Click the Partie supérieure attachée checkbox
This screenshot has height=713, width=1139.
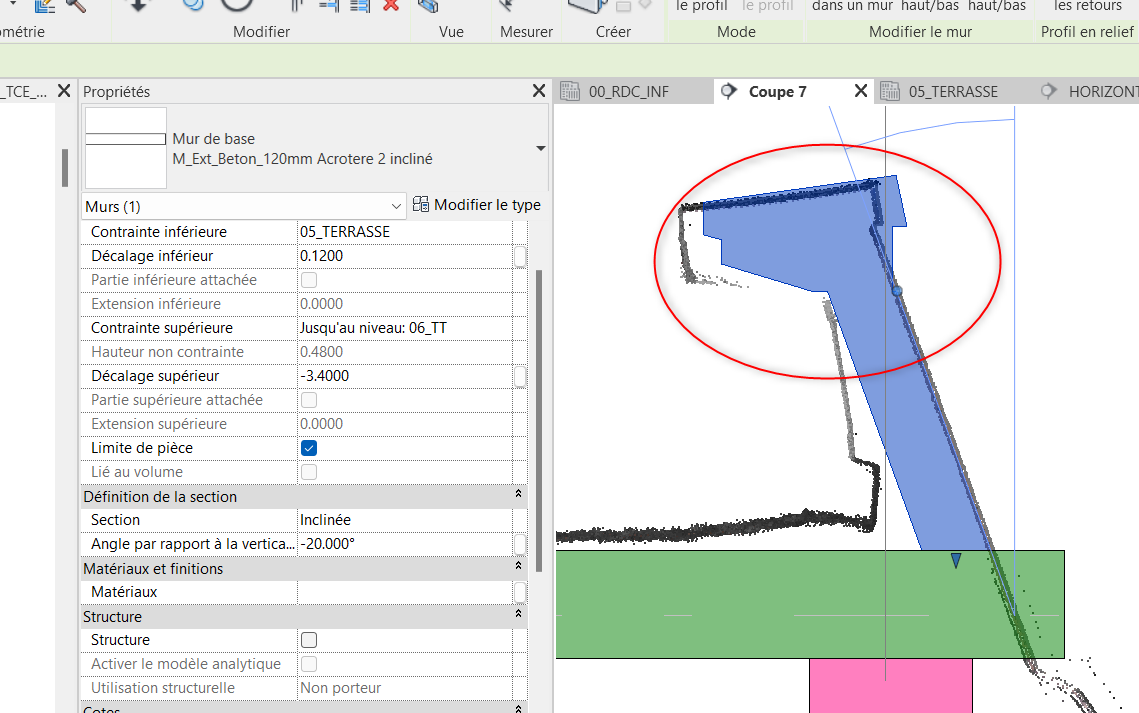coord(309,400)
